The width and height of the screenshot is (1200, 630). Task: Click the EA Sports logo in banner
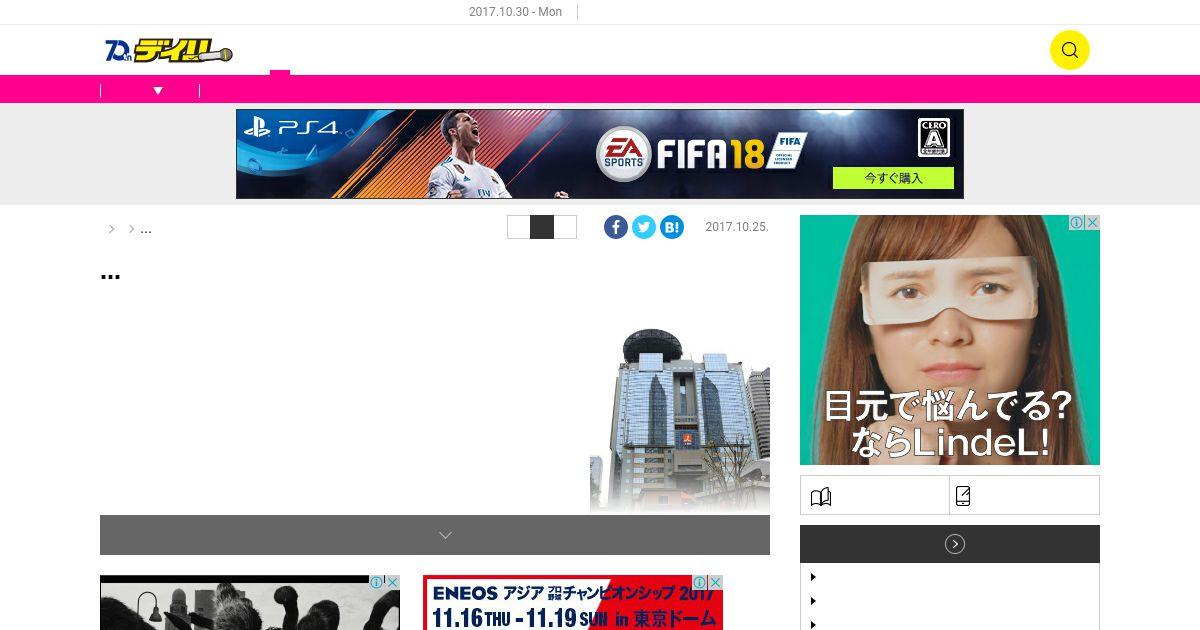pos(623,154)
